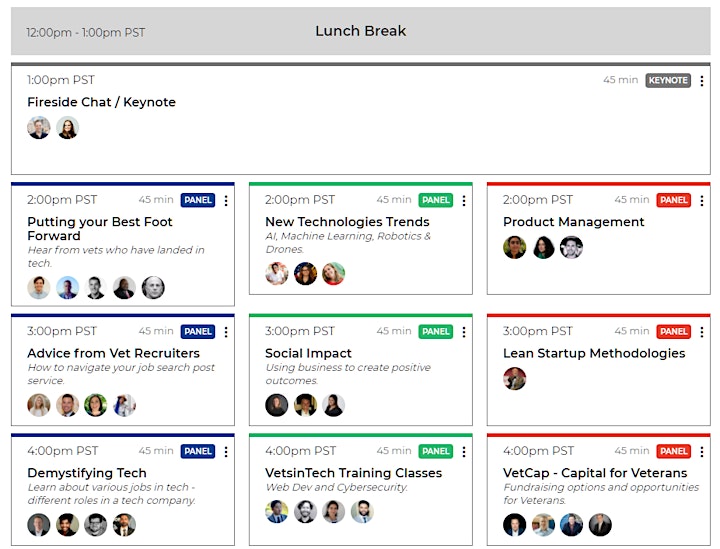Viewport: 720px width, 549px height.
Task: Open the Lean Startup Methodologies session title
Action: click(594, 353)
